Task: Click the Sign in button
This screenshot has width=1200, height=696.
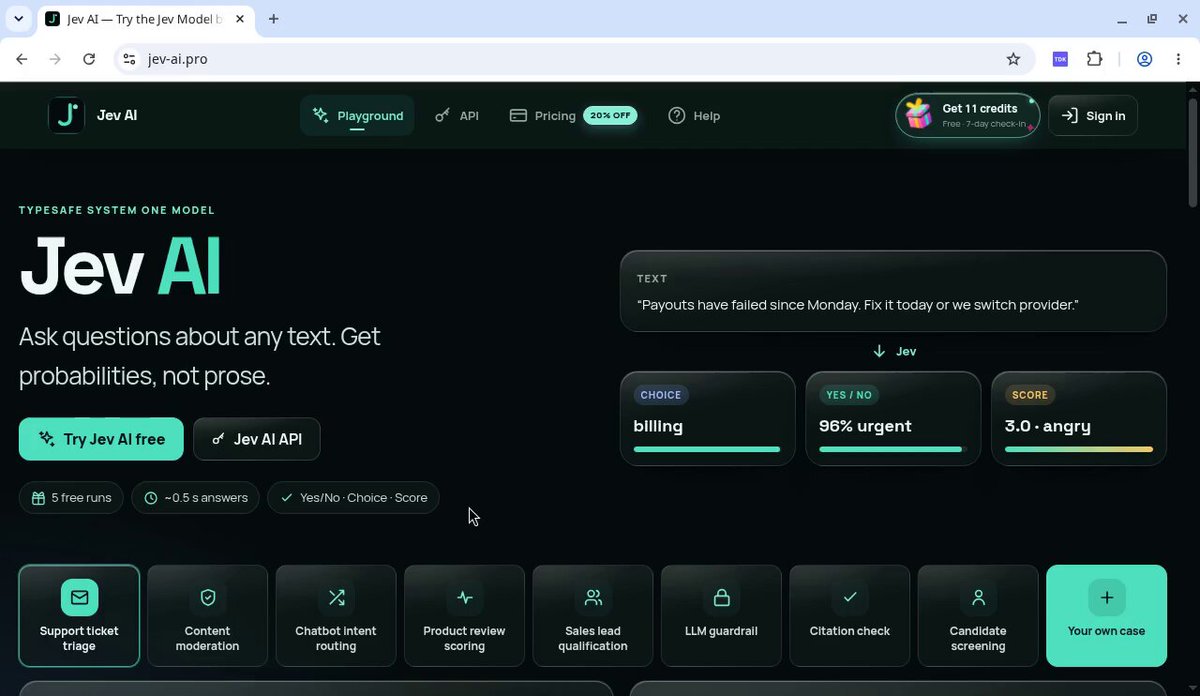Action: point(1093,115)
